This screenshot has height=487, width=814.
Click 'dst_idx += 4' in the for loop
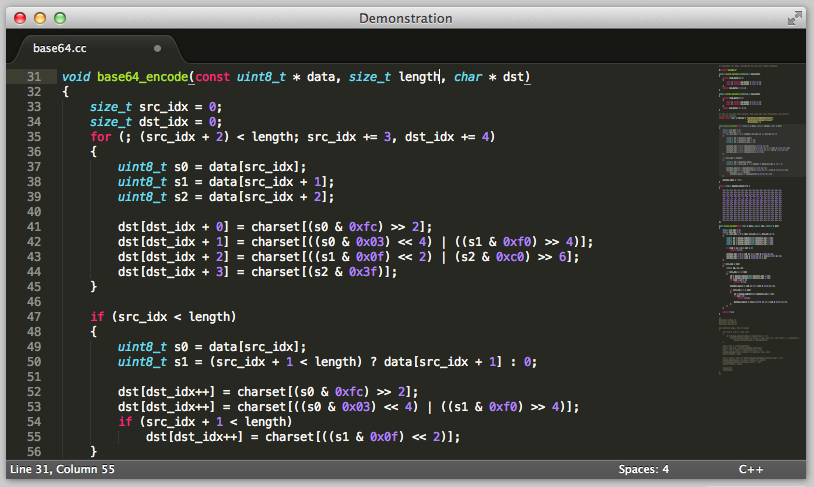tap(447, 137)
